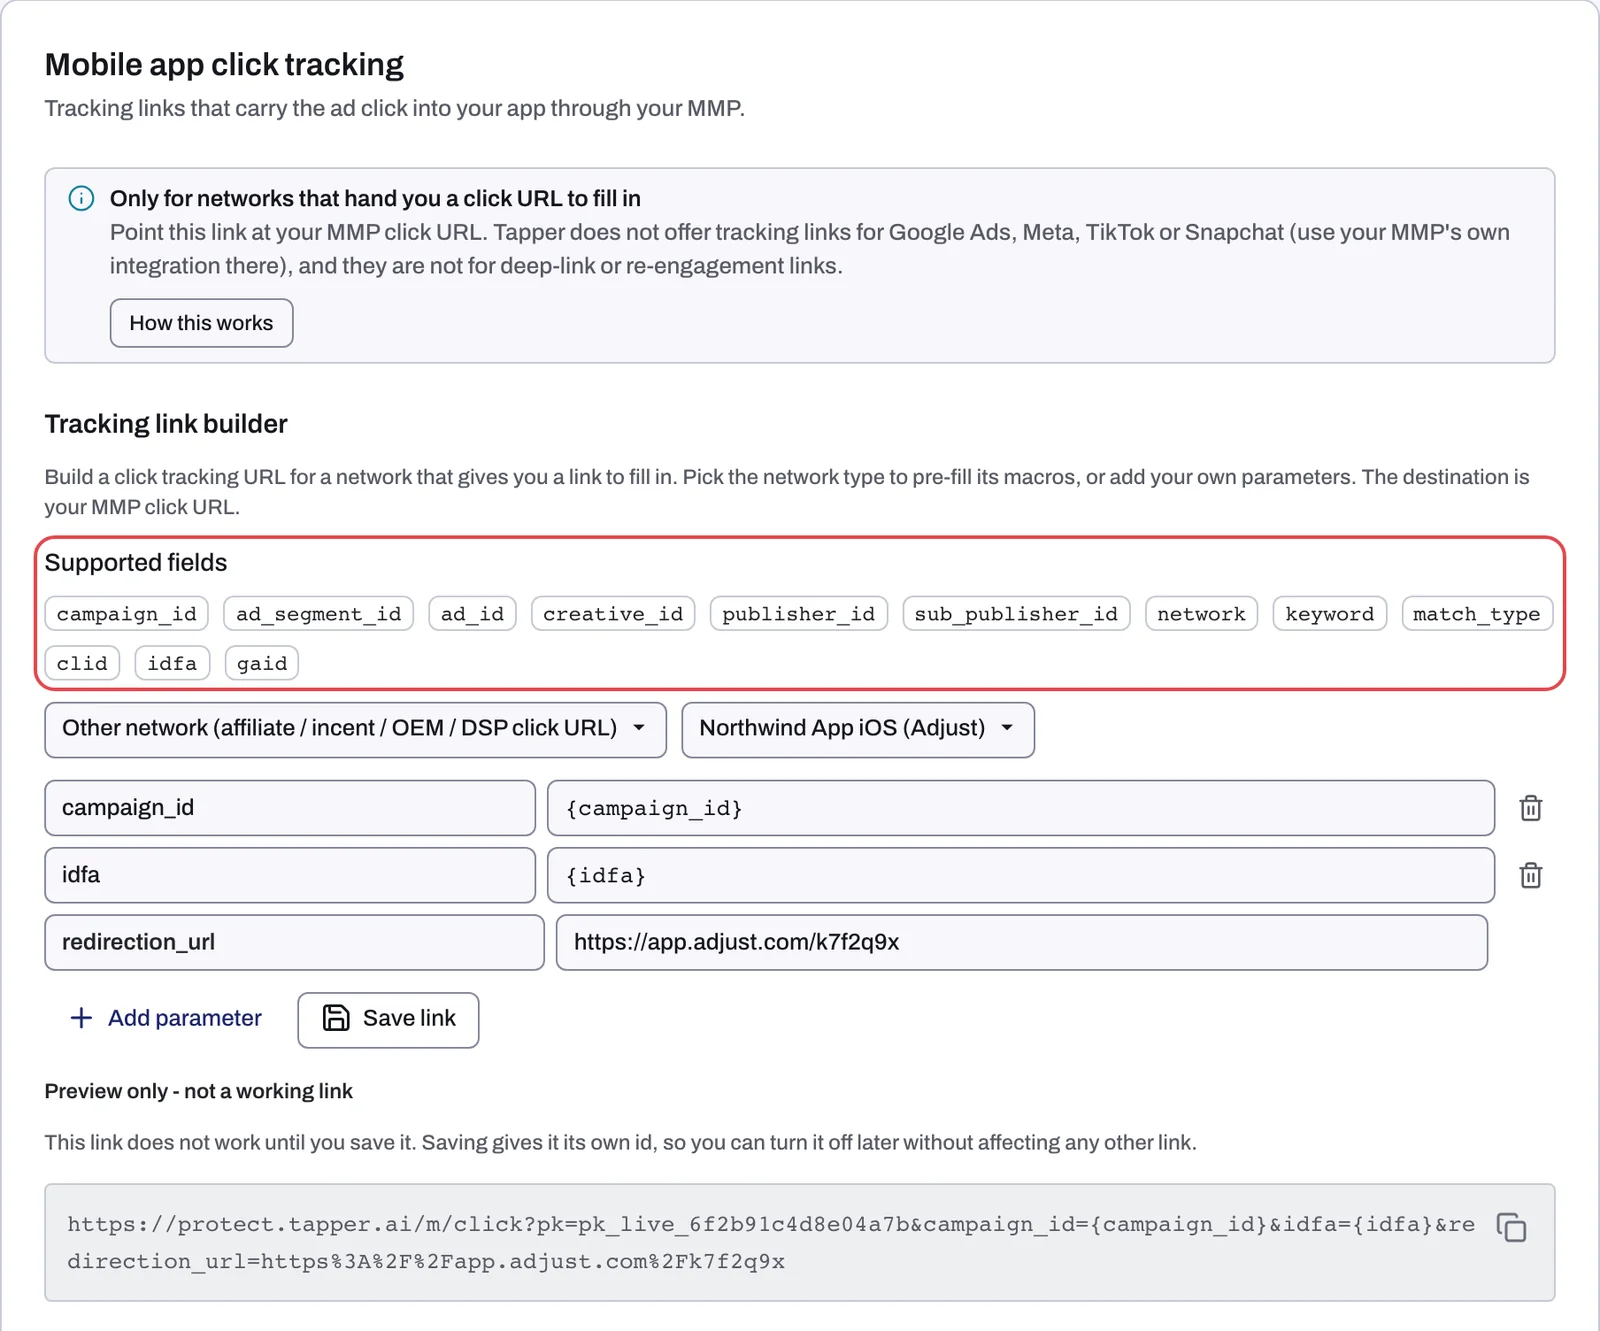1600x1331 pixels.
Task: Open the Northwind App iOS (Adjust) dropdown
Action: [858, 729]
